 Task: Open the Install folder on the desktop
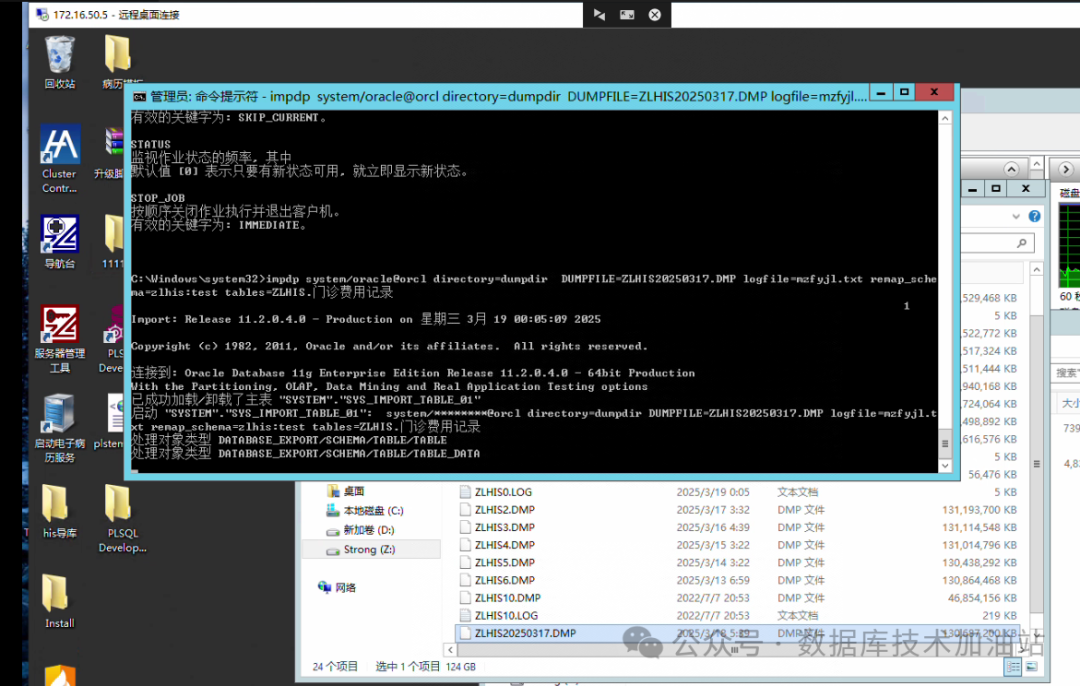[x=59, y=601]
